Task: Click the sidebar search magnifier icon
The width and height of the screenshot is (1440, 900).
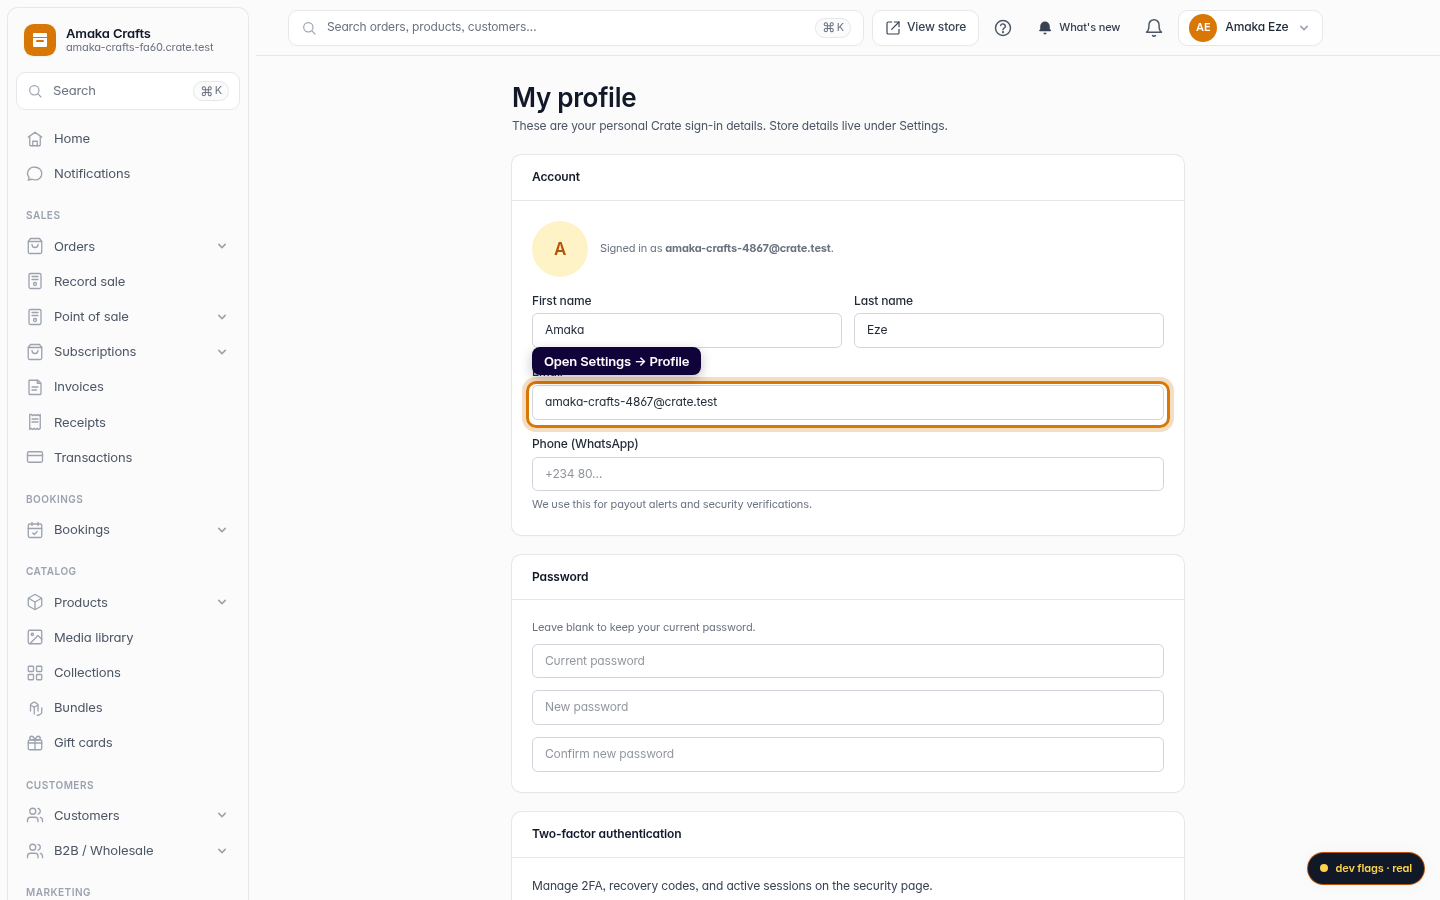Action: coord(35,91)
